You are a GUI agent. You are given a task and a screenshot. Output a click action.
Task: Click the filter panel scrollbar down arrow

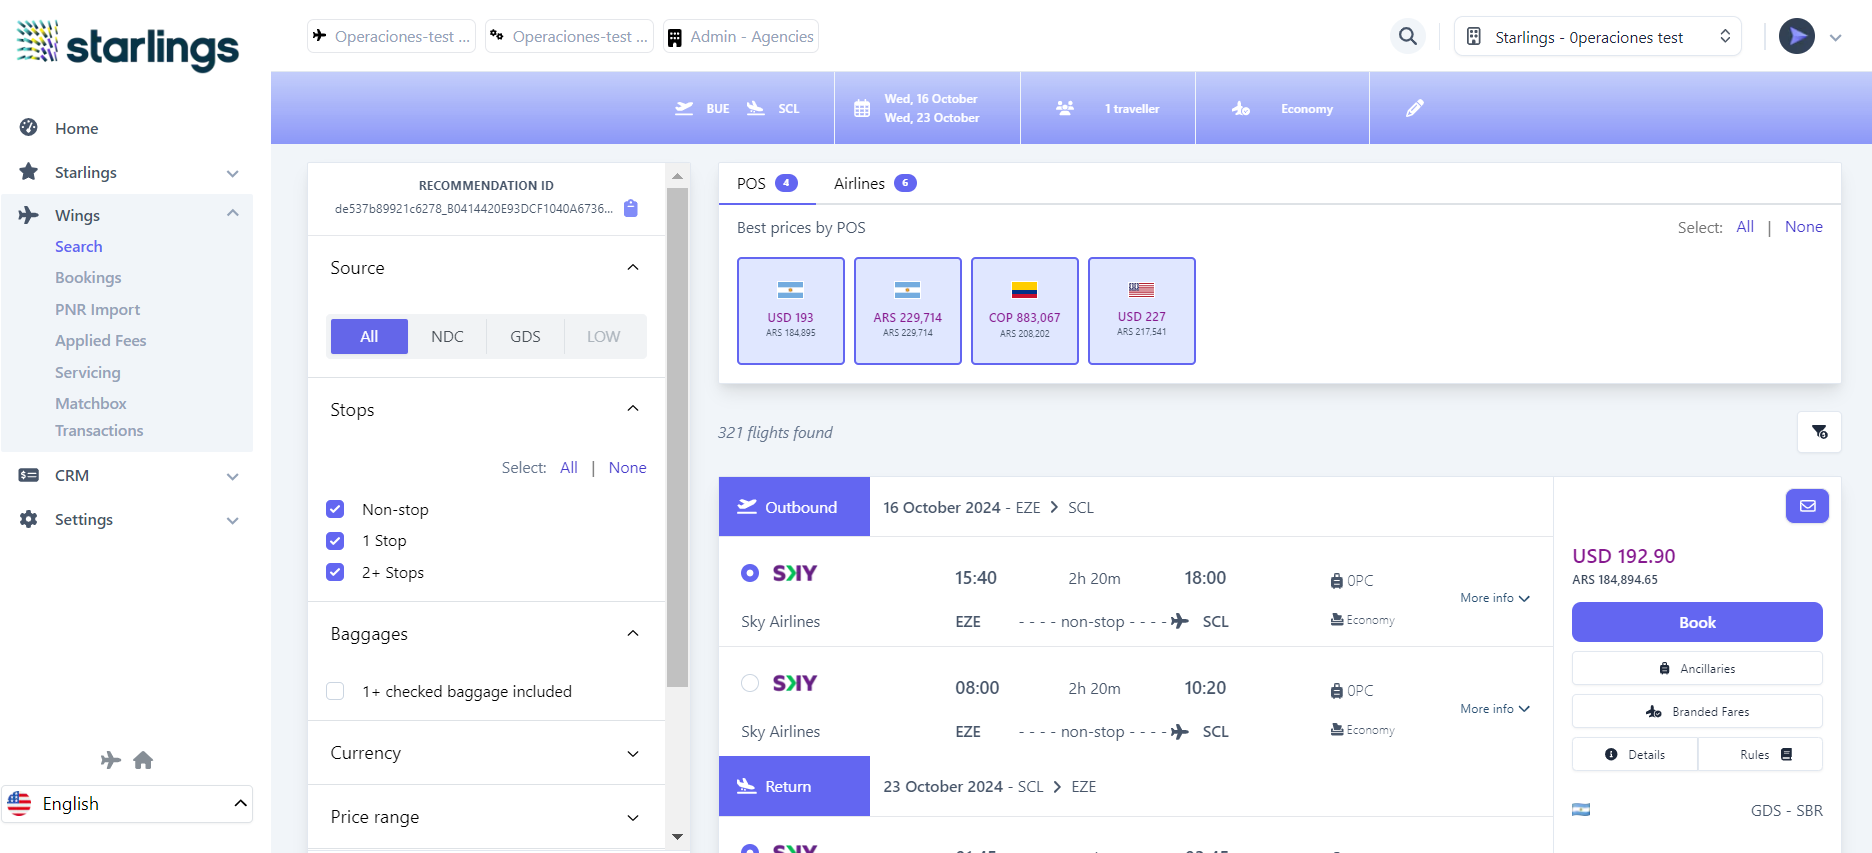[677, 837]
